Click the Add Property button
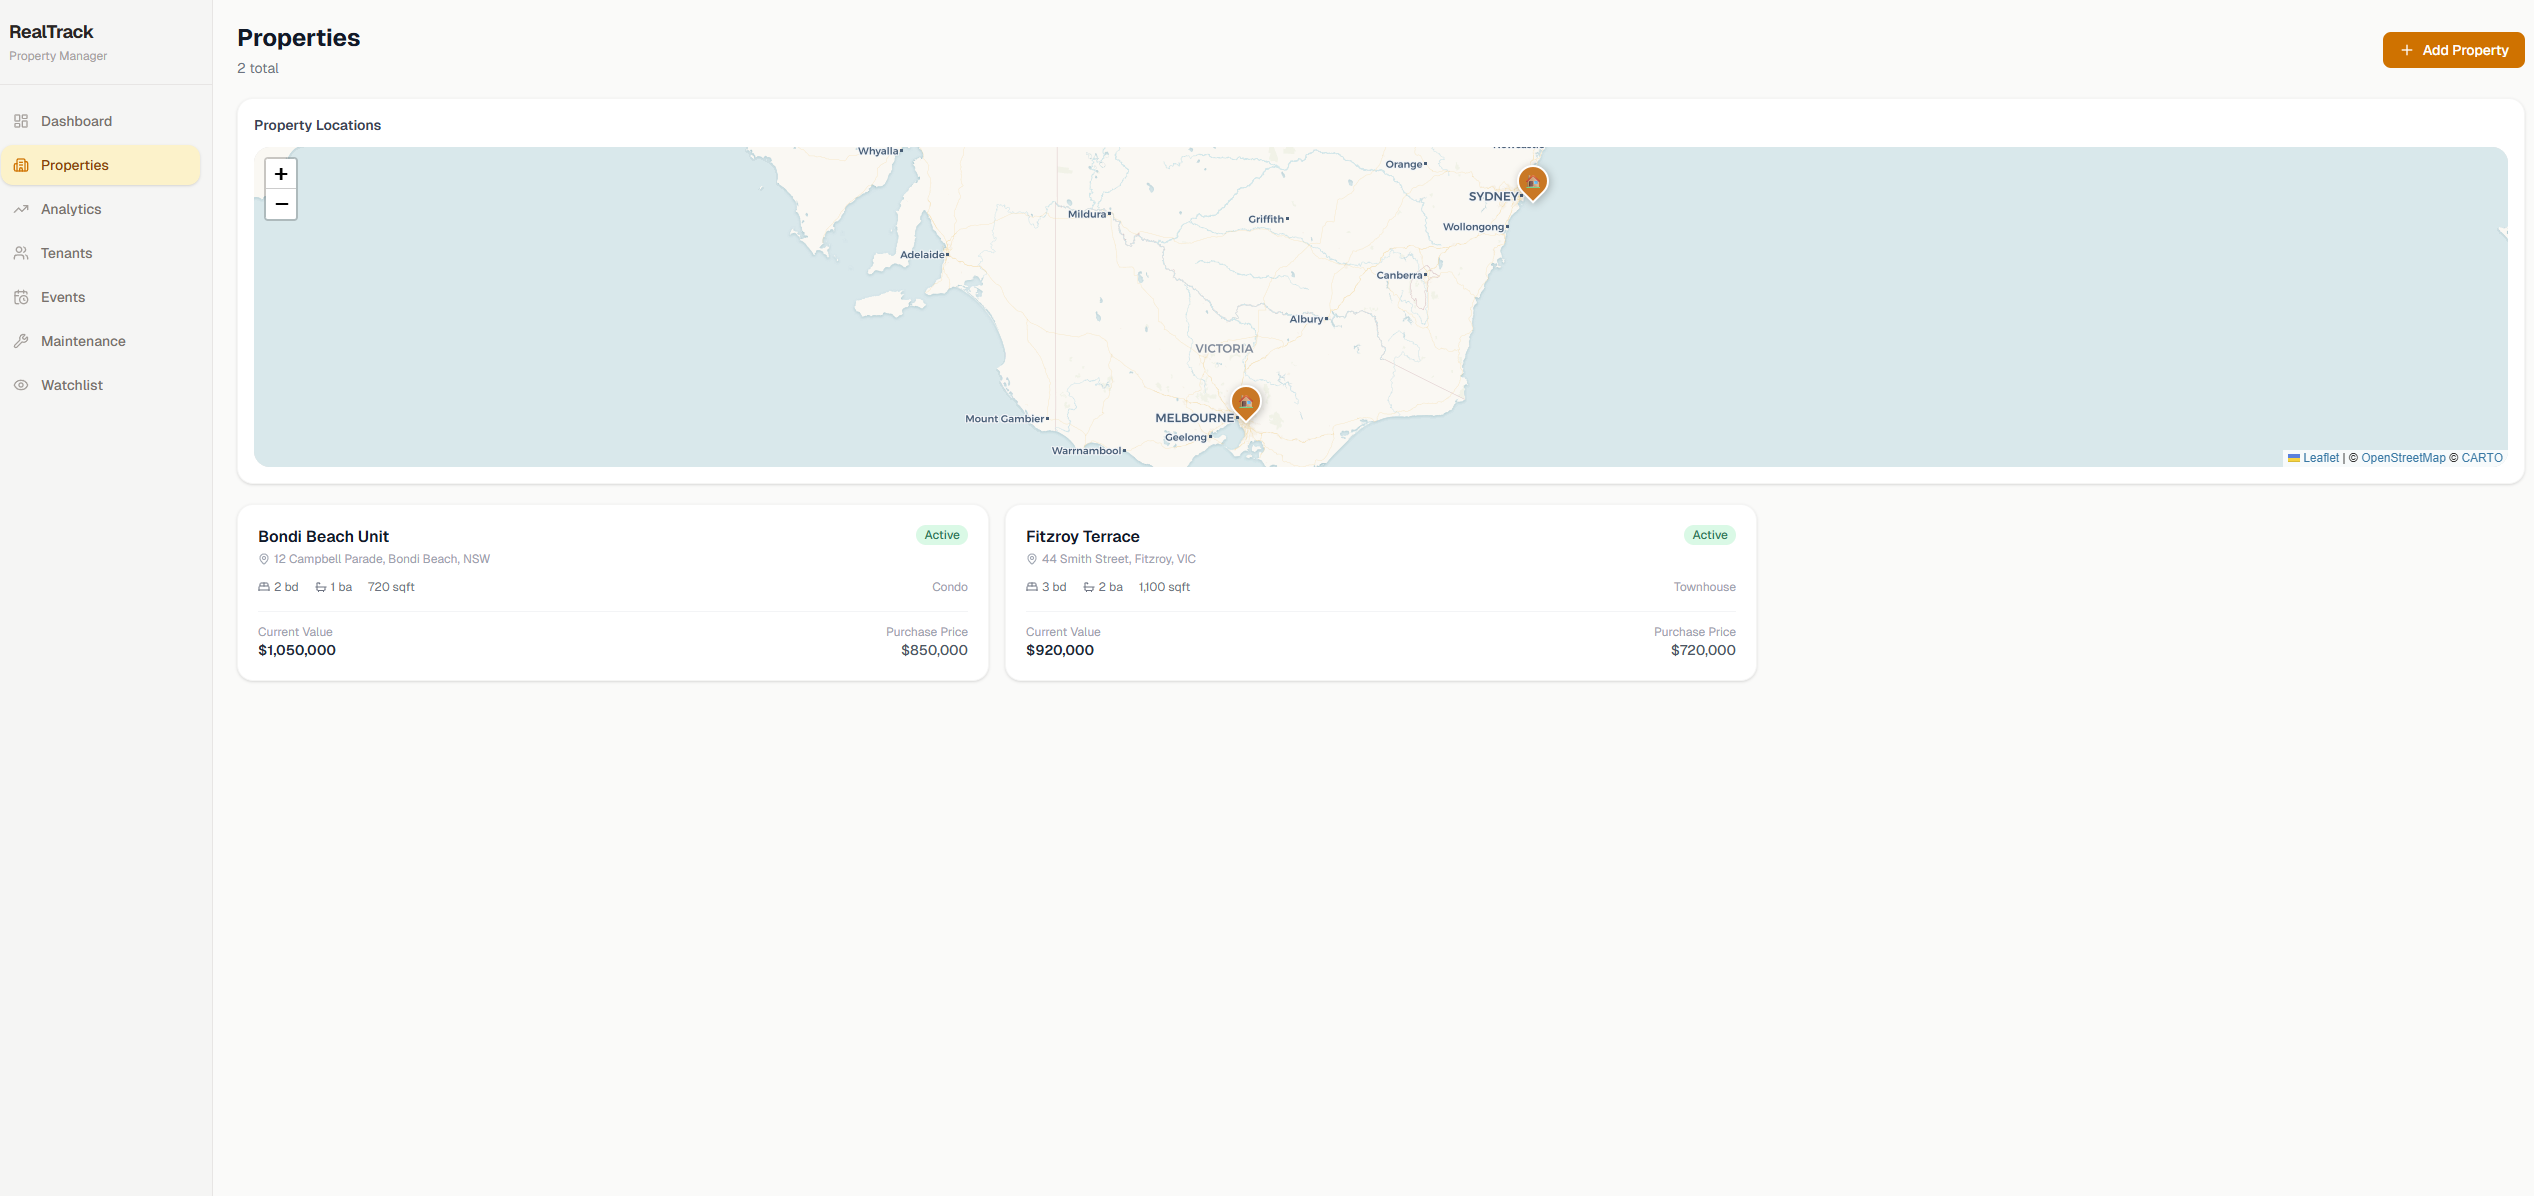 tap(2453, 49)
